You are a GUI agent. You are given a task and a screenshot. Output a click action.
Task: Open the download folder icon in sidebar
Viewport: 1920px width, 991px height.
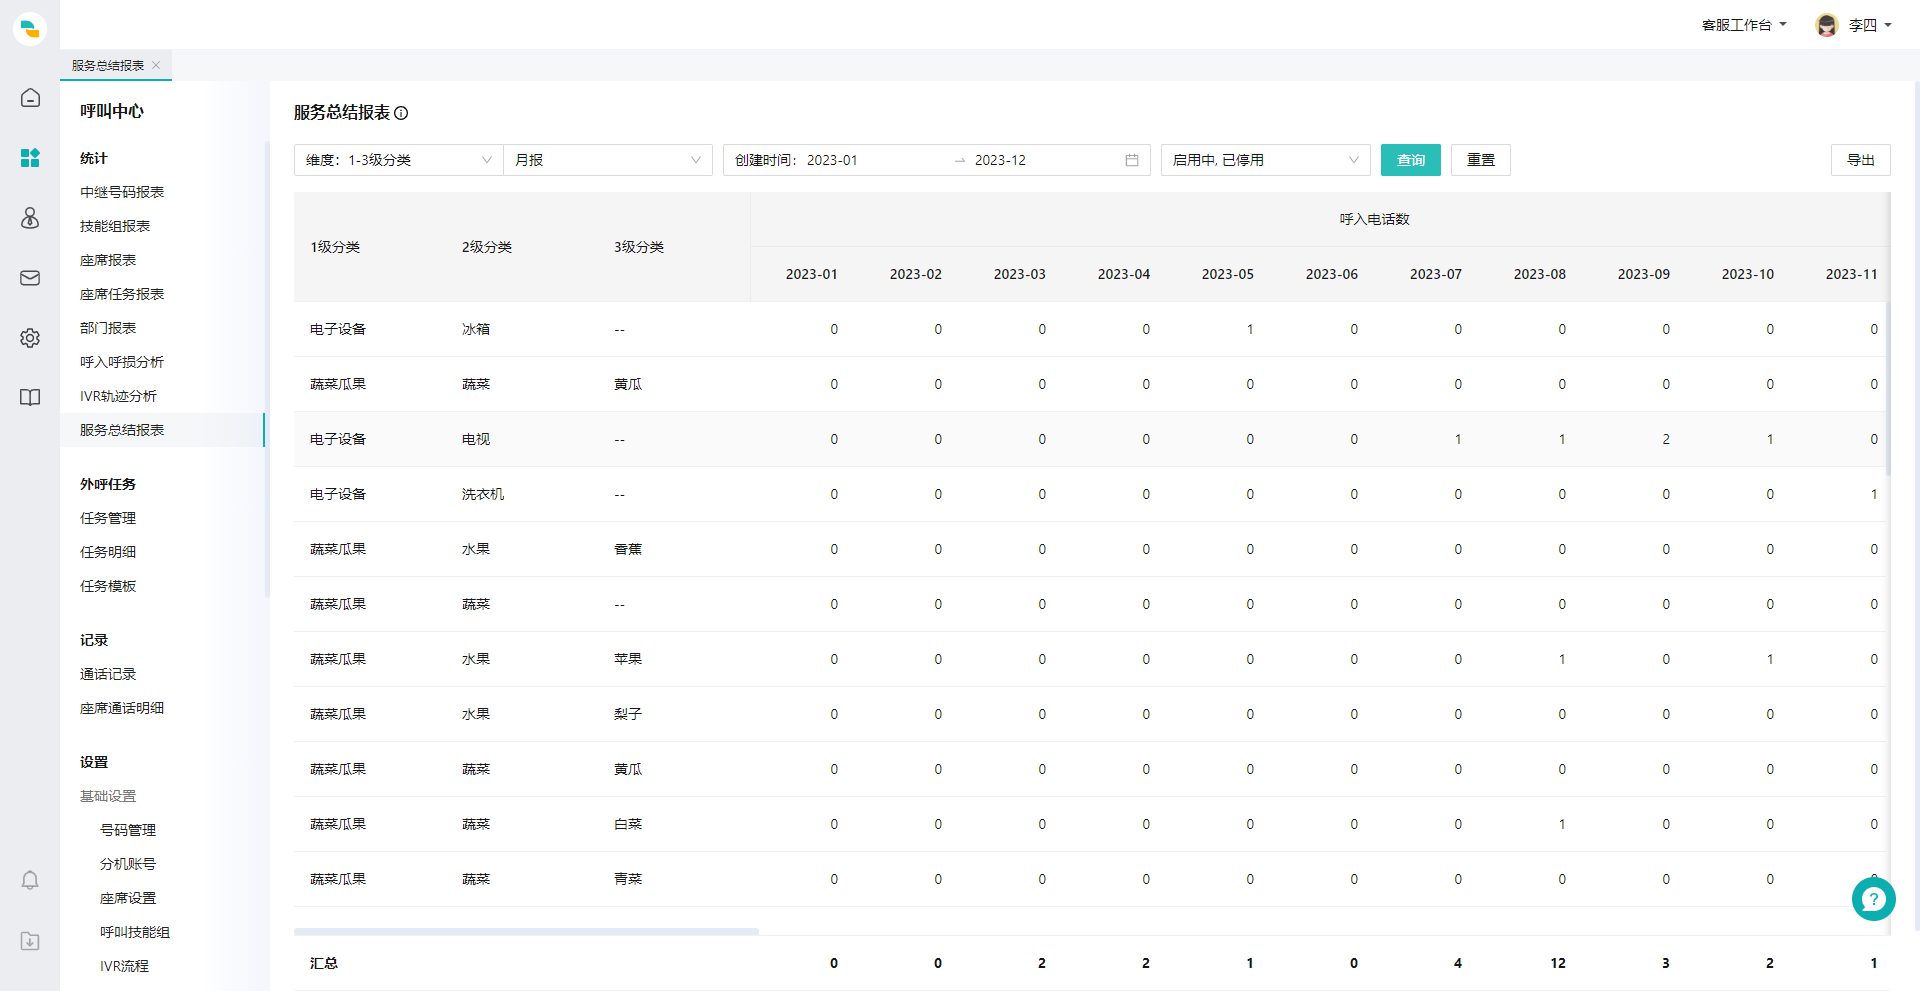[x=30, y=941]
